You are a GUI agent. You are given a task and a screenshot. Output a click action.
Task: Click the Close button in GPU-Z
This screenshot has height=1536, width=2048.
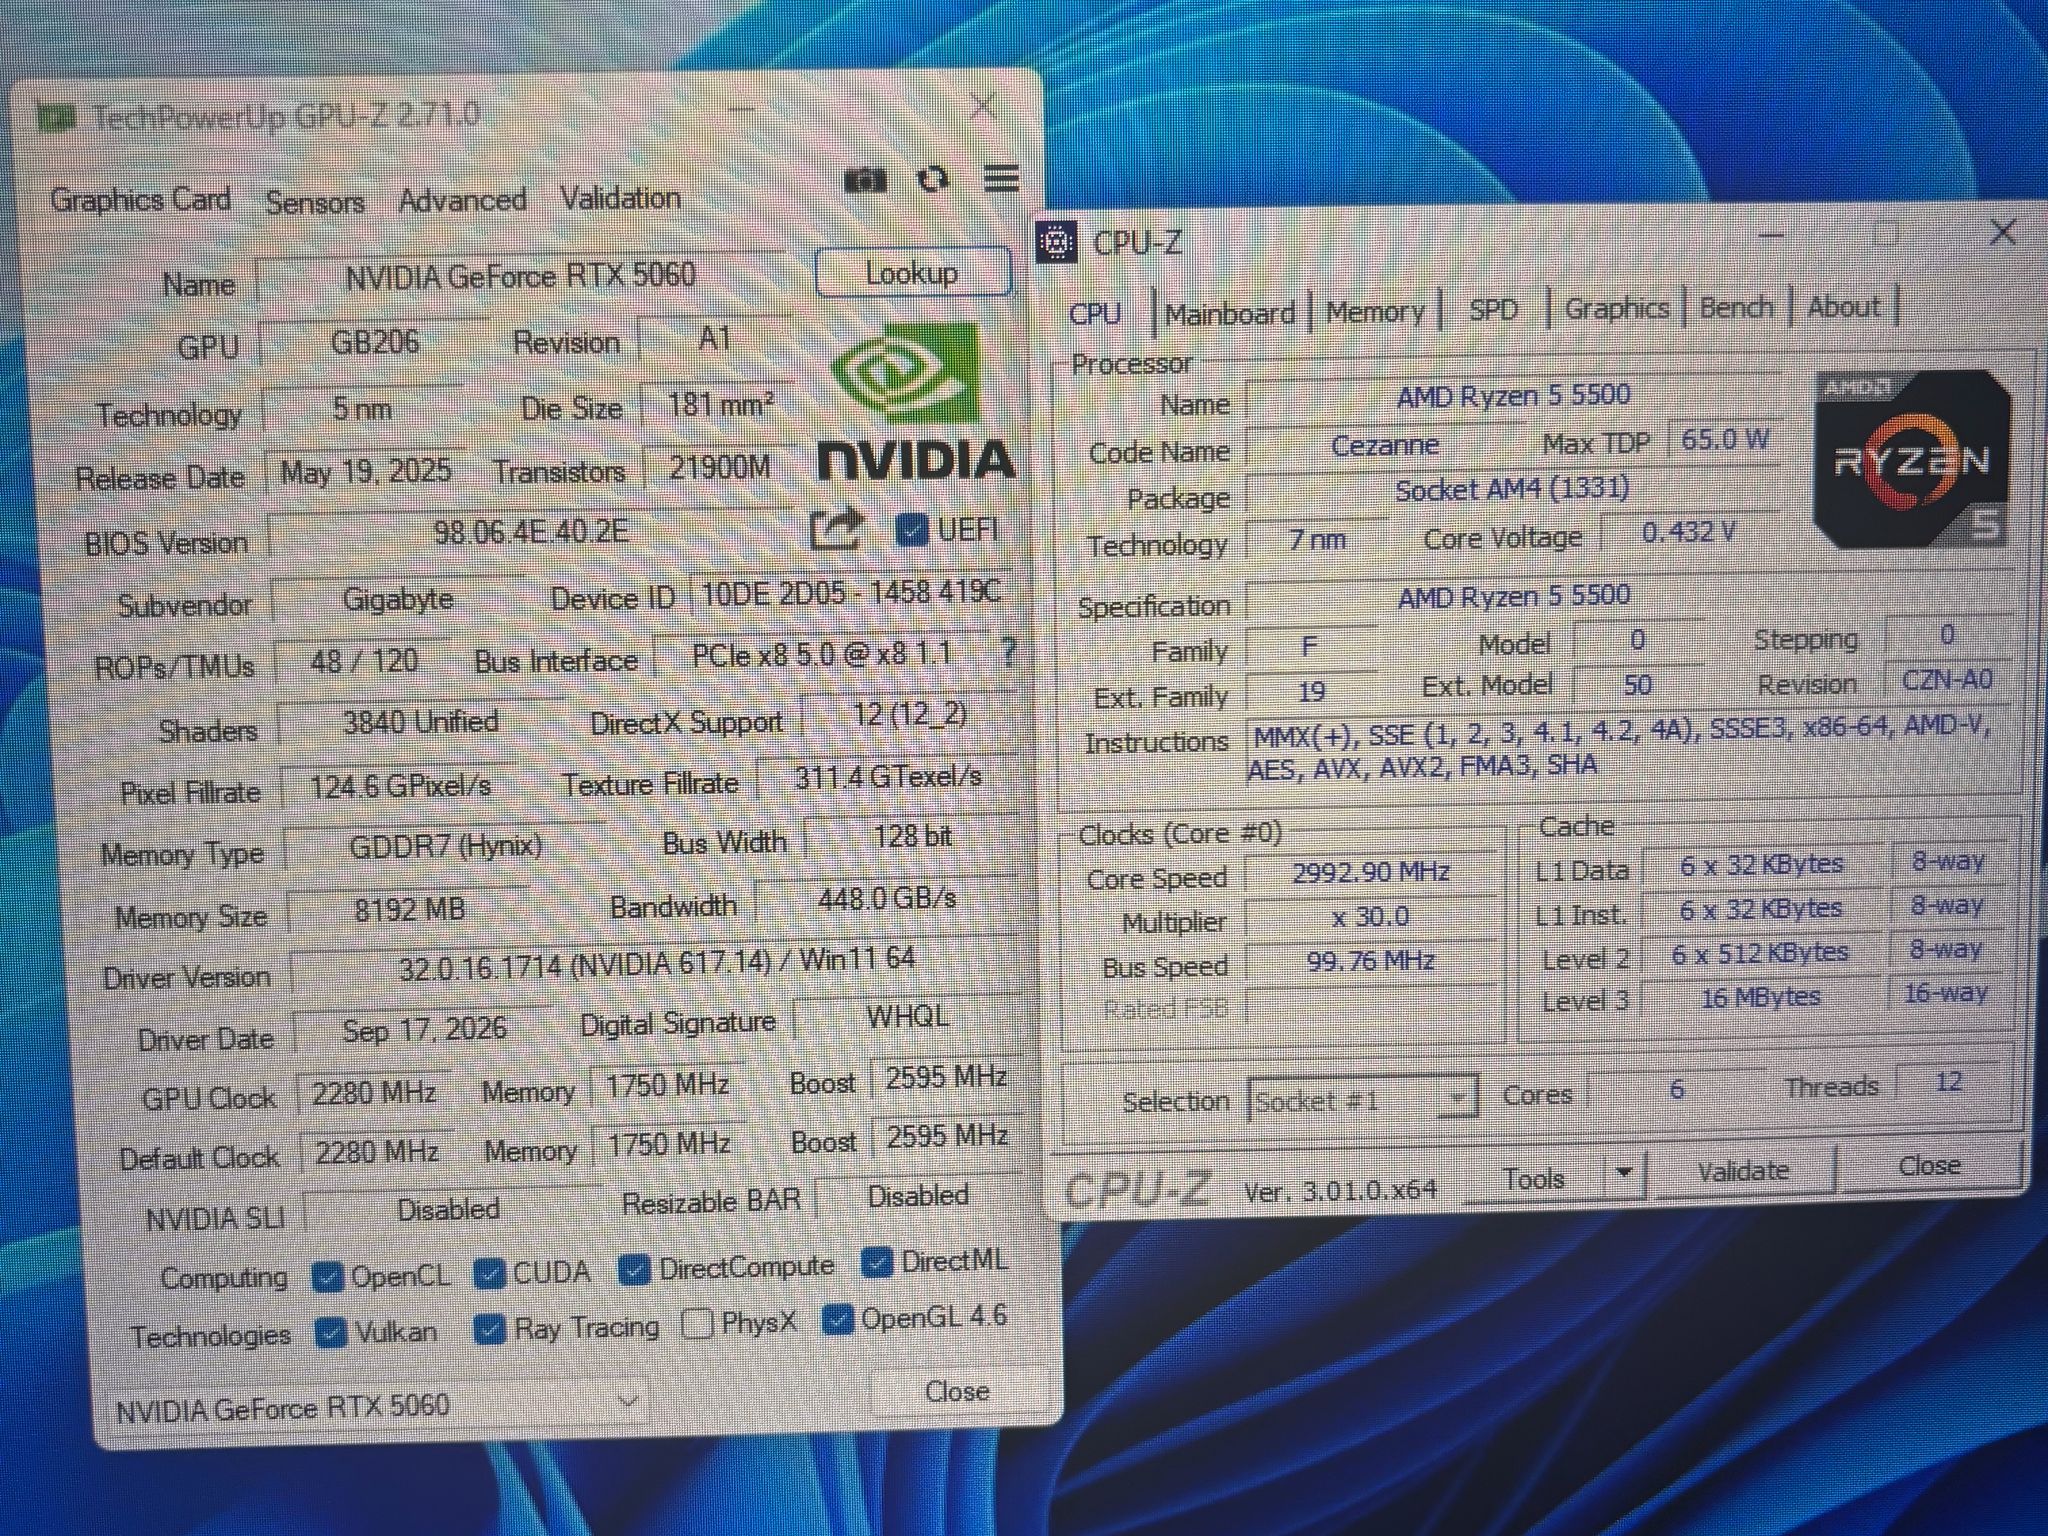pos(957,1391)
